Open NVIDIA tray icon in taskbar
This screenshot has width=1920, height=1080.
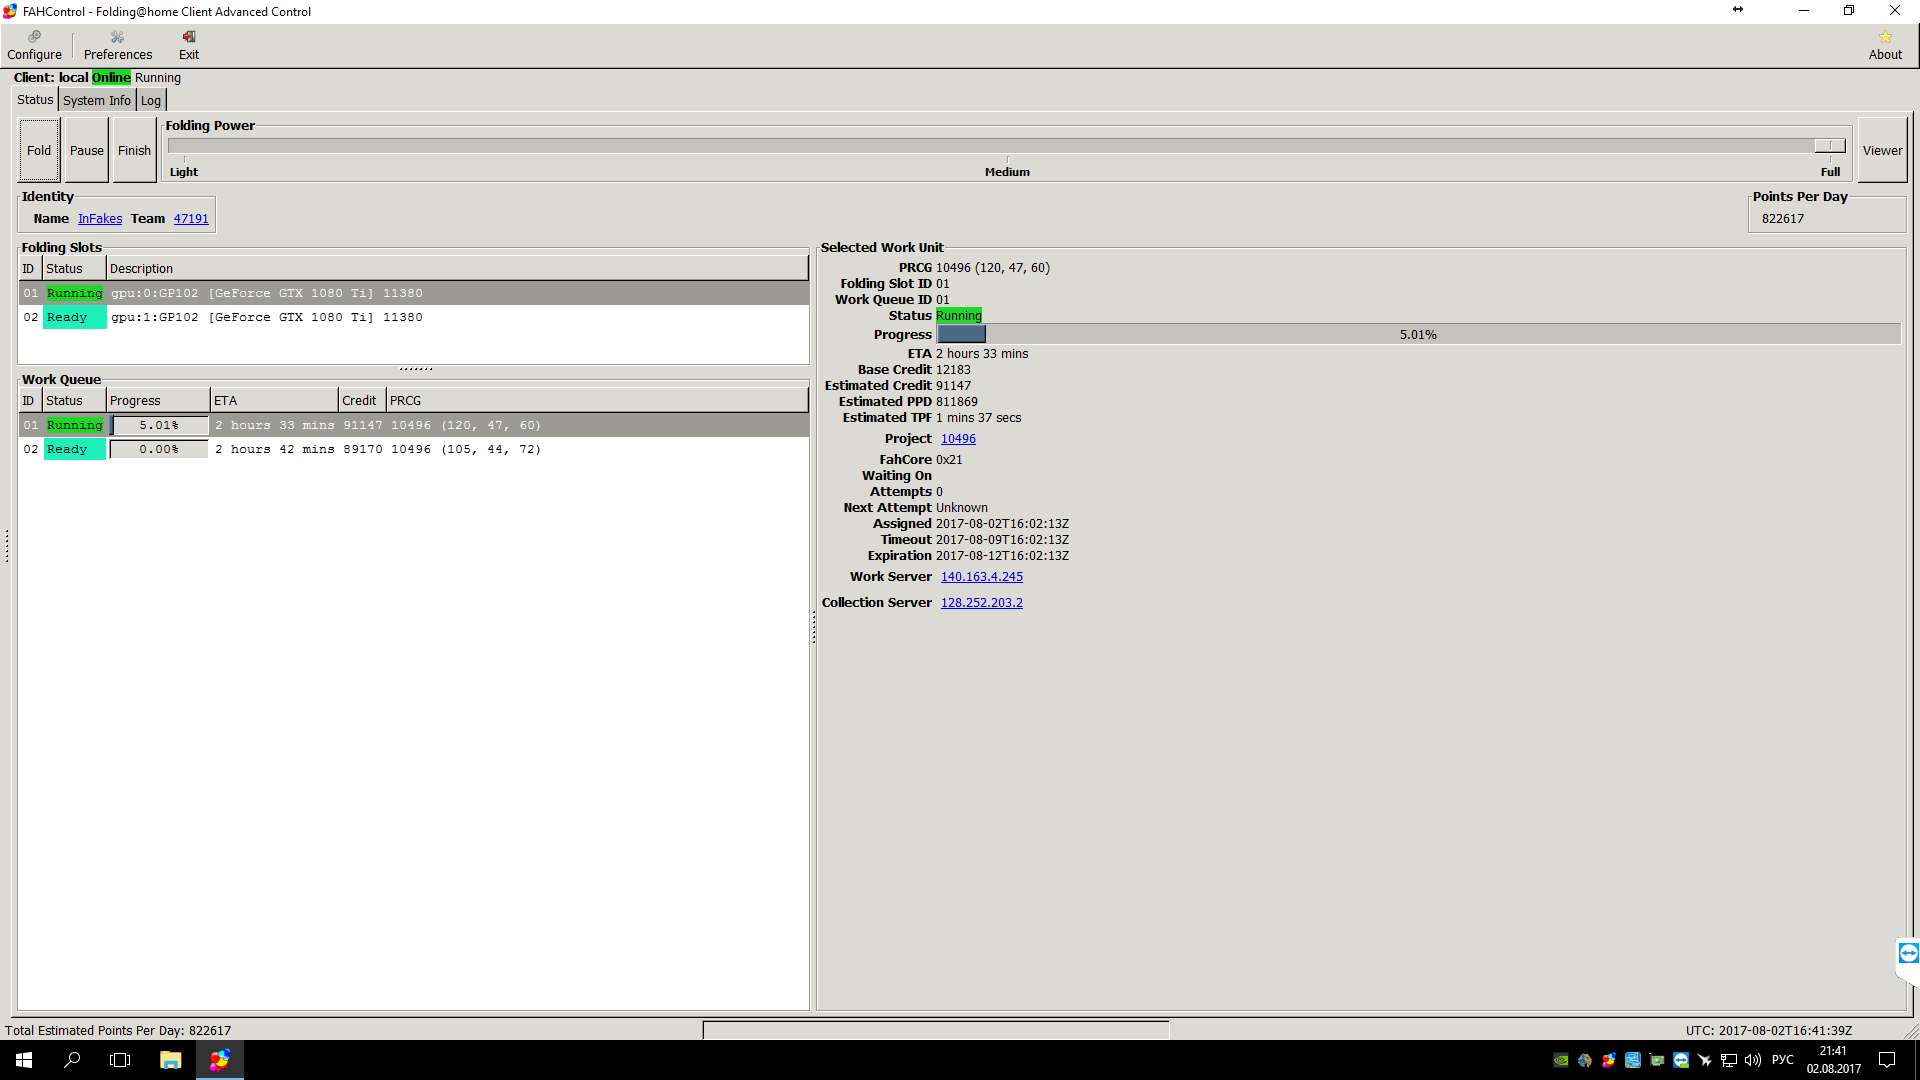click(1561, 1060)
